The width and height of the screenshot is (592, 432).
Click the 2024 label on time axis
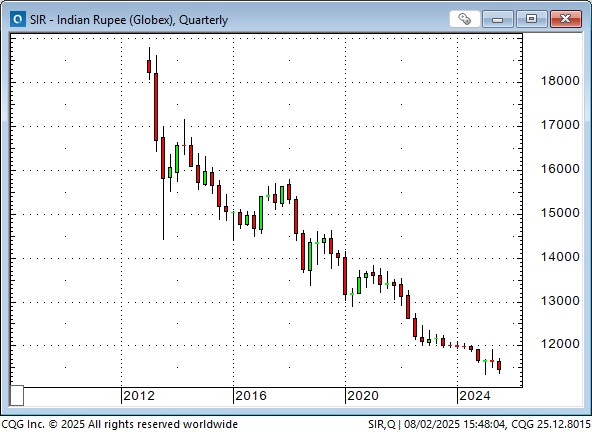click(x=475, y=396)
